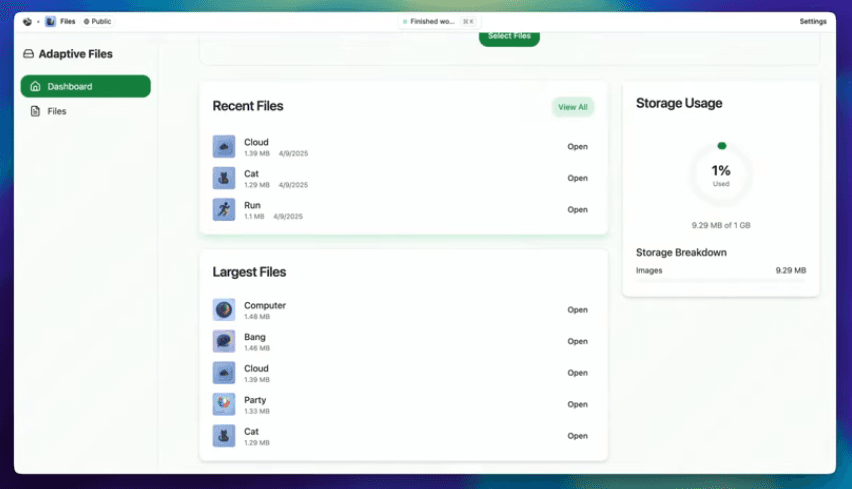This screenshot has width=852, height=489.
Task: Click the Party file thumbnail
Action: coord(224,404)
